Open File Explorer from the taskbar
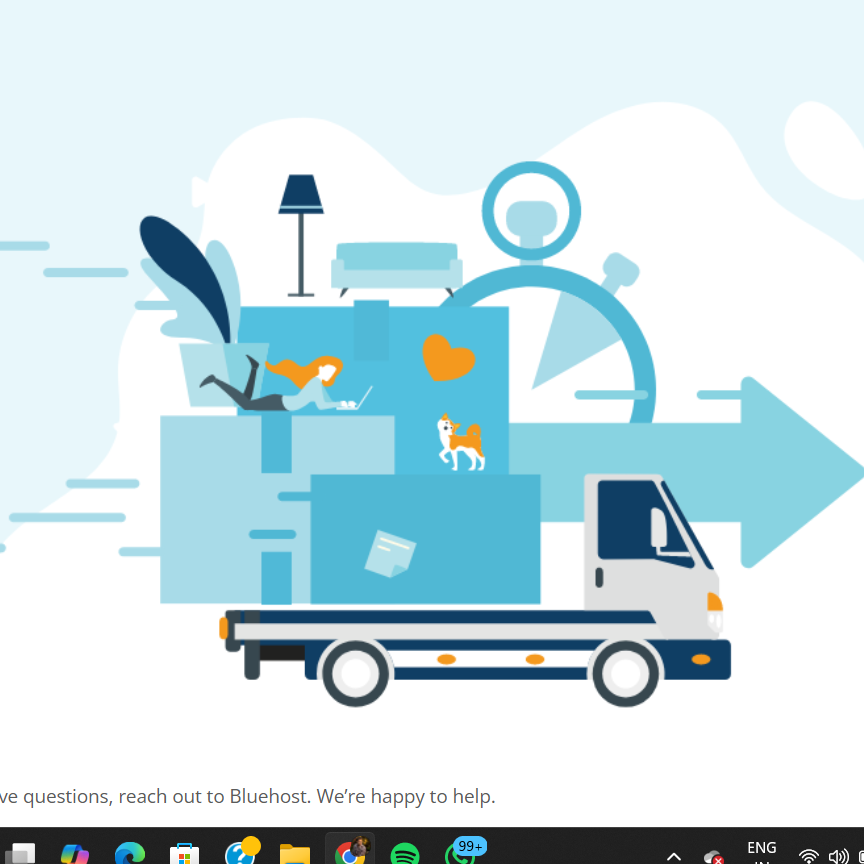 point(295,854)
